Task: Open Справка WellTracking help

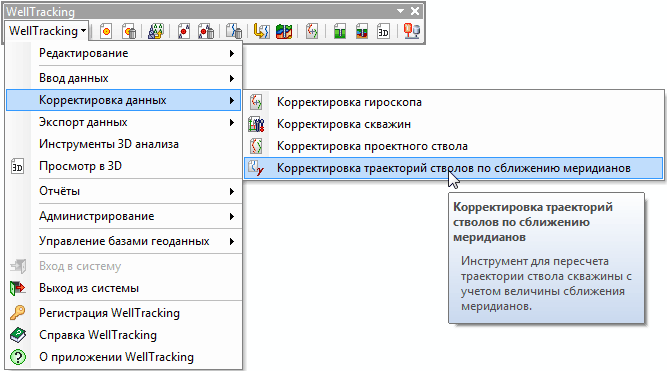Action: point(124,335)
